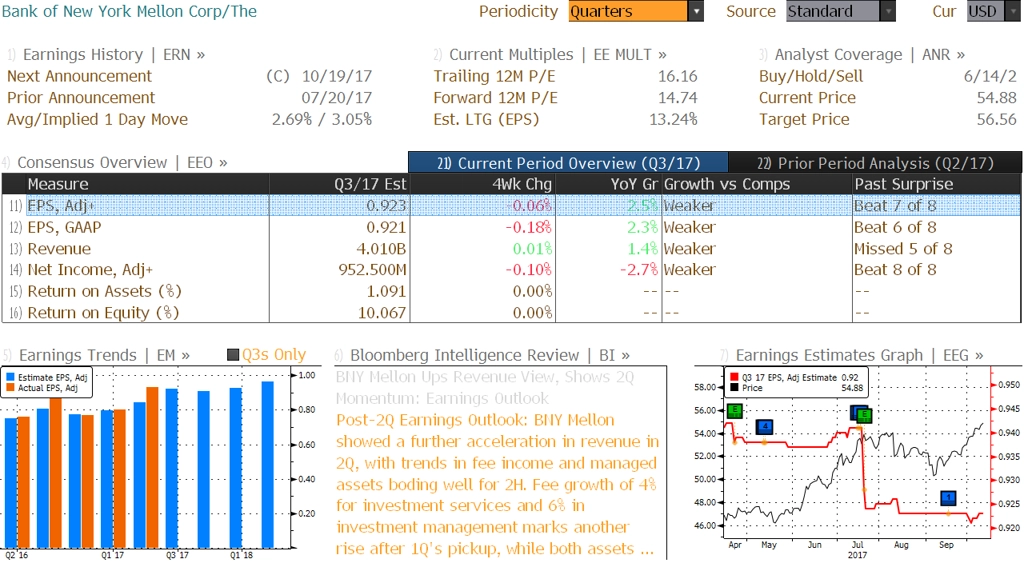Screen dimensions: 1024x563
Task: Click Revenue YoY growth 1.4%
Action: 643,249
